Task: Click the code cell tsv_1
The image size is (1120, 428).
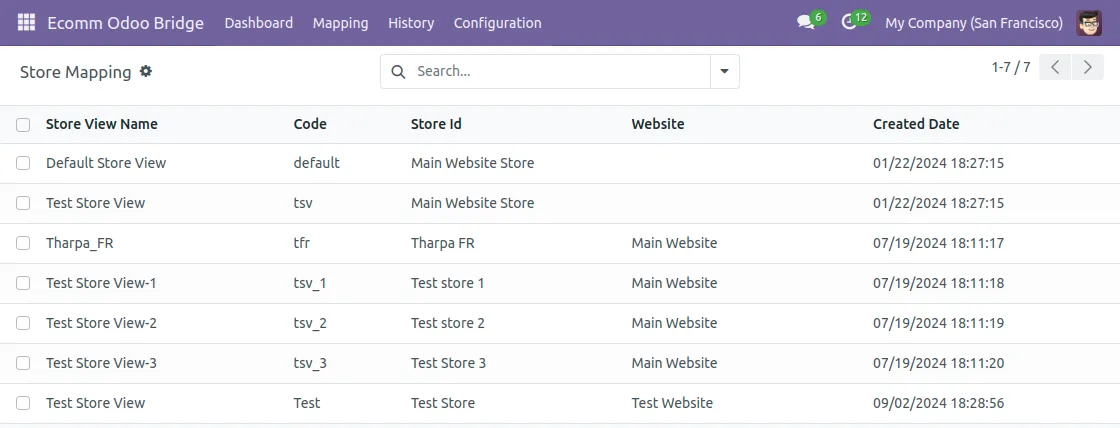Action: point(310,283)
